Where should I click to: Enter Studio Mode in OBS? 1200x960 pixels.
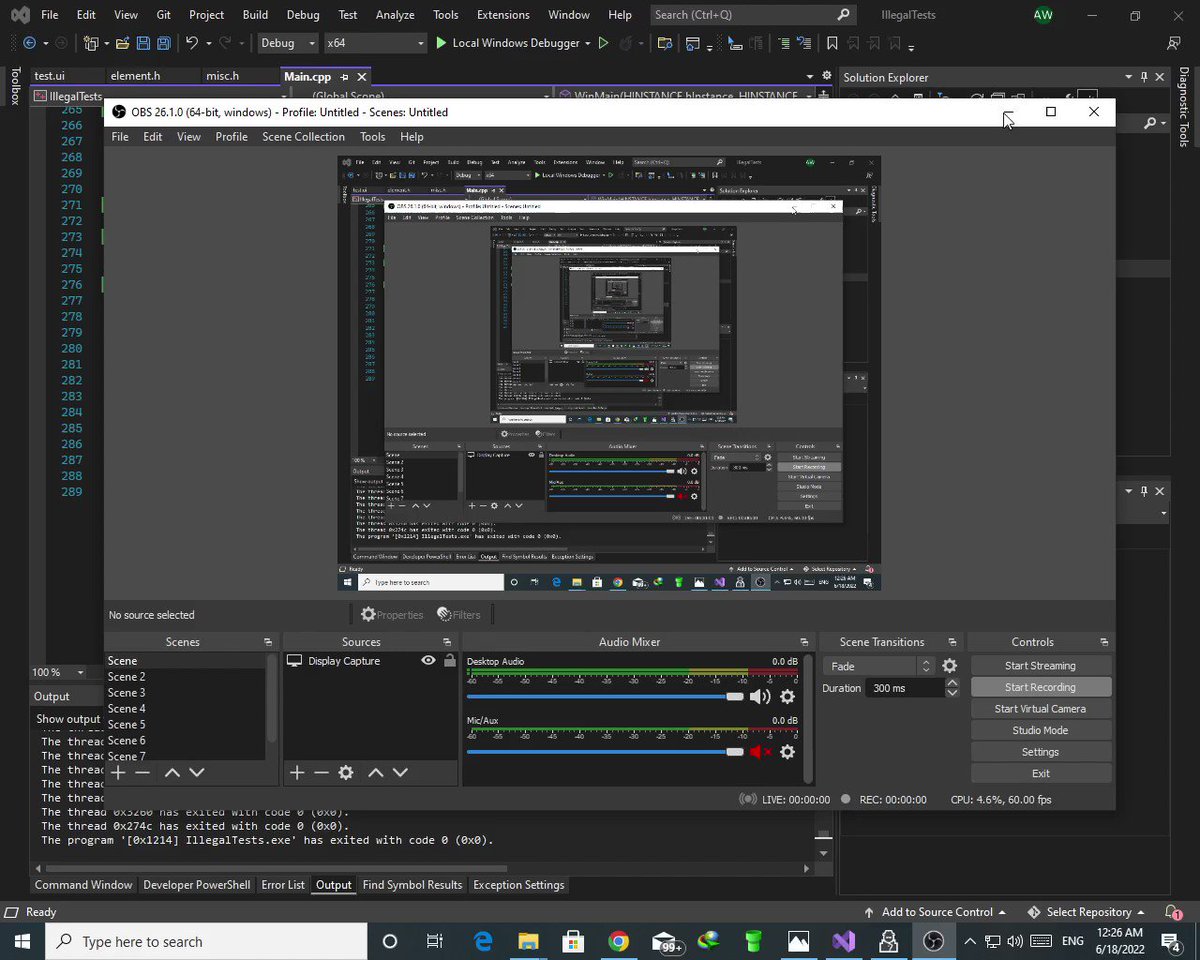point(1040,730)
